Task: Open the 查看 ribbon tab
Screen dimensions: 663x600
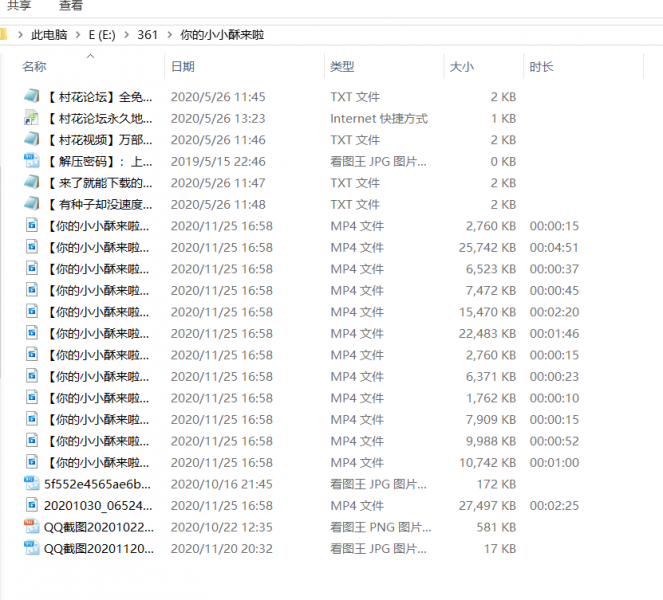Action: click(x=71, y=6)
